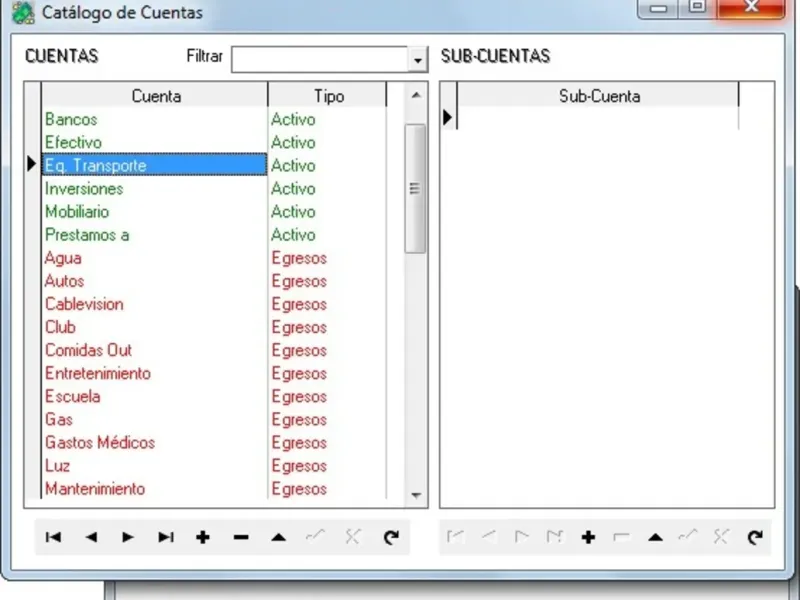800x600 pixels.
Task: Post edit checkmark in Cuentas navigator
Action: pos(316,537)
